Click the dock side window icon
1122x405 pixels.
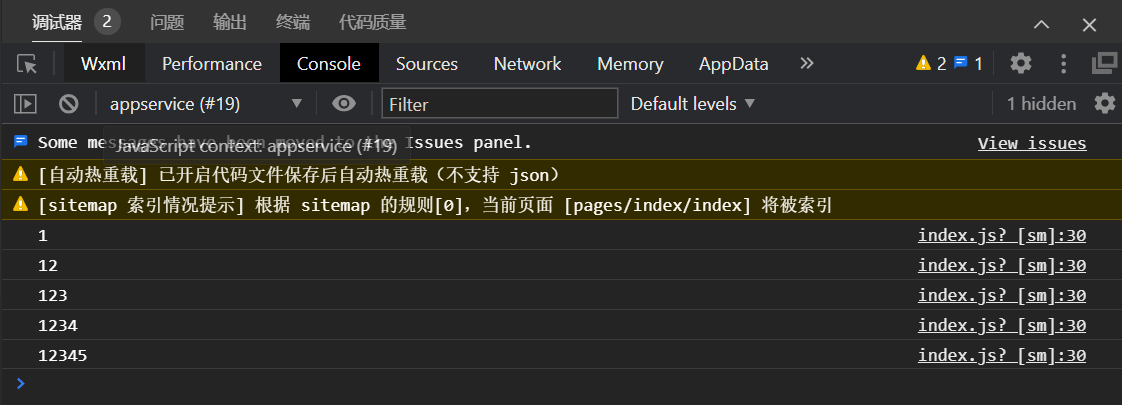click(x=1104, y=64)
